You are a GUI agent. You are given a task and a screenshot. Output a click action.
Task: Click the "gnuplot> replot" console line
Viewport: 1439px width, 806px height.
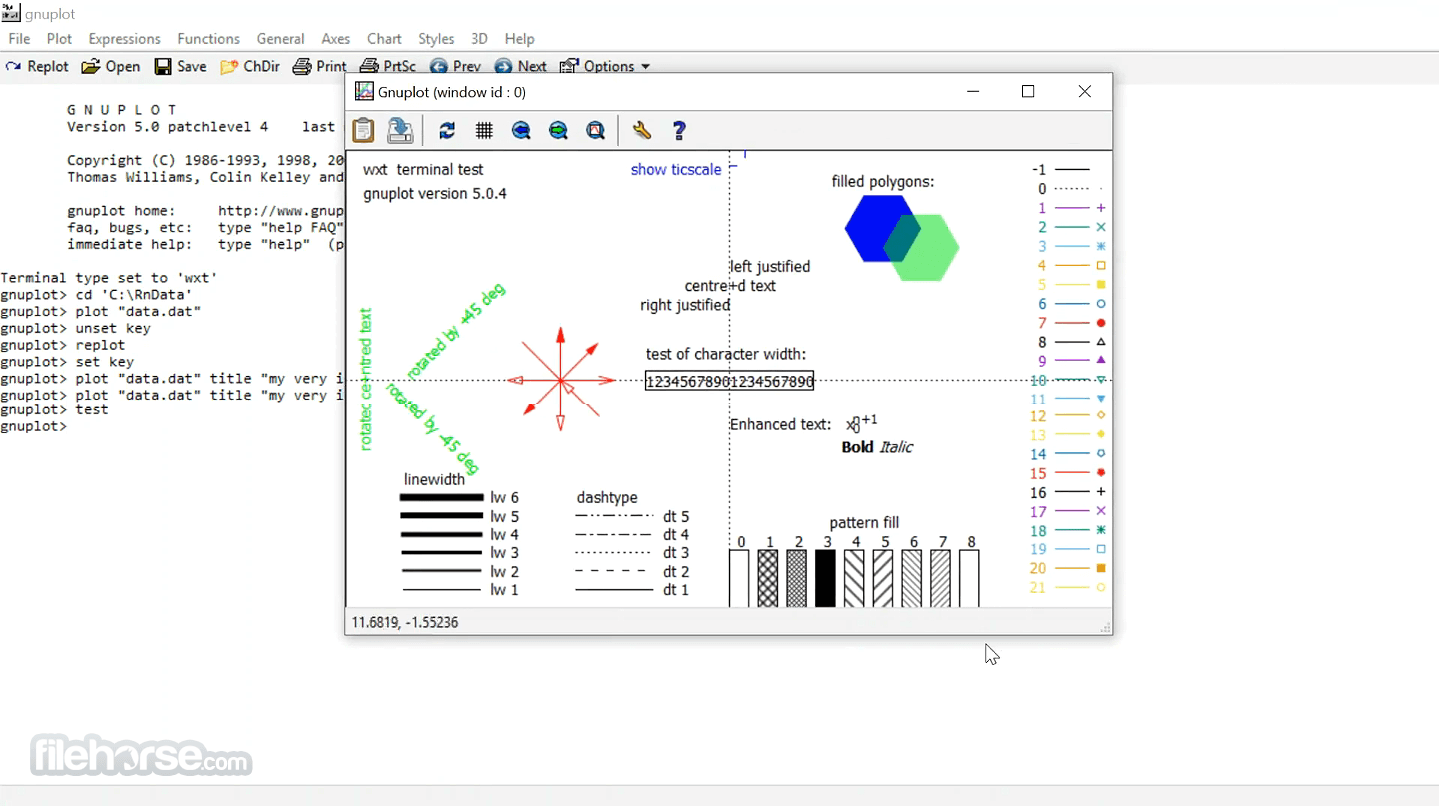point(63,346)
